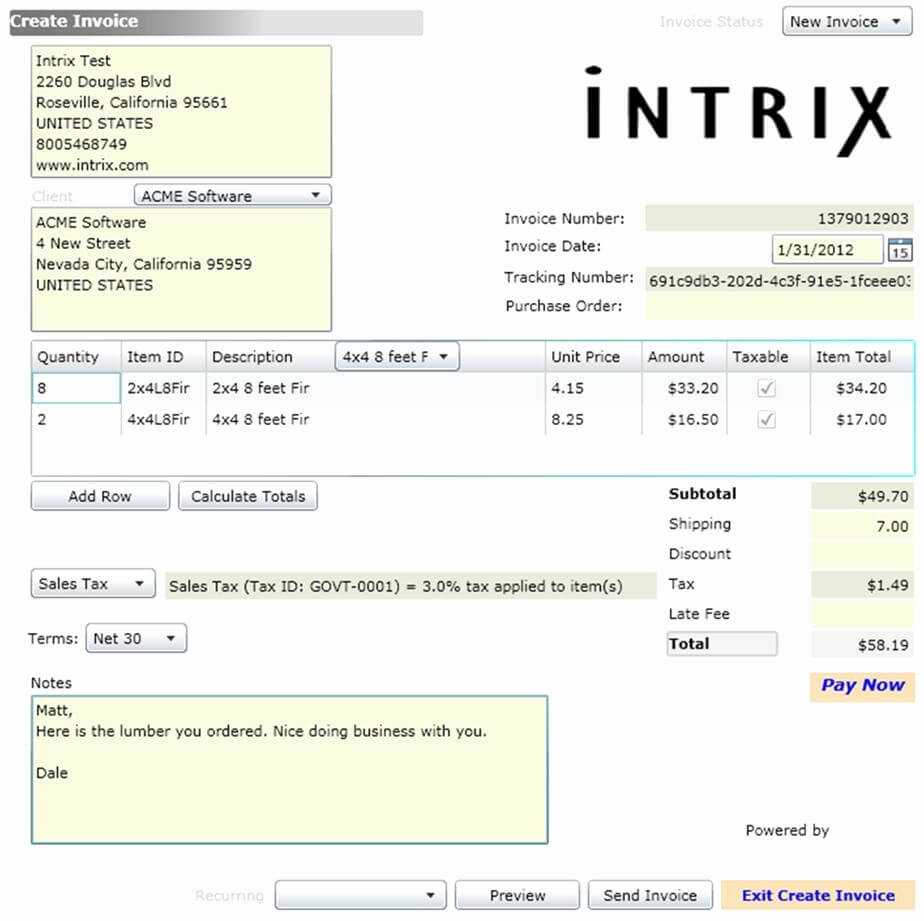The height and width of the screenshot is (921, 924).
Task: Select the Item Total column header
Action: click(862, 356)
